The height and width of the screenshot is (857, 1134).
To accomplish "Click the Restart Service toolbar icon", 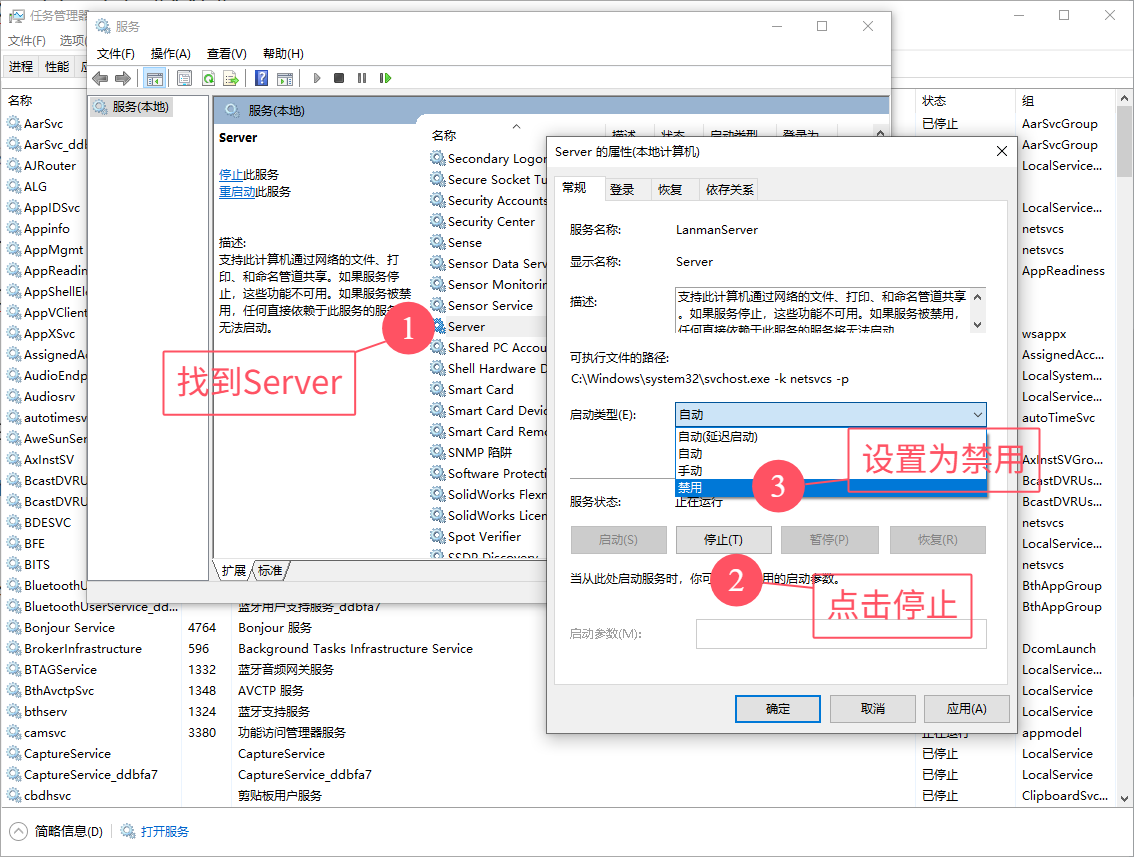I will (x=384, y=78).
